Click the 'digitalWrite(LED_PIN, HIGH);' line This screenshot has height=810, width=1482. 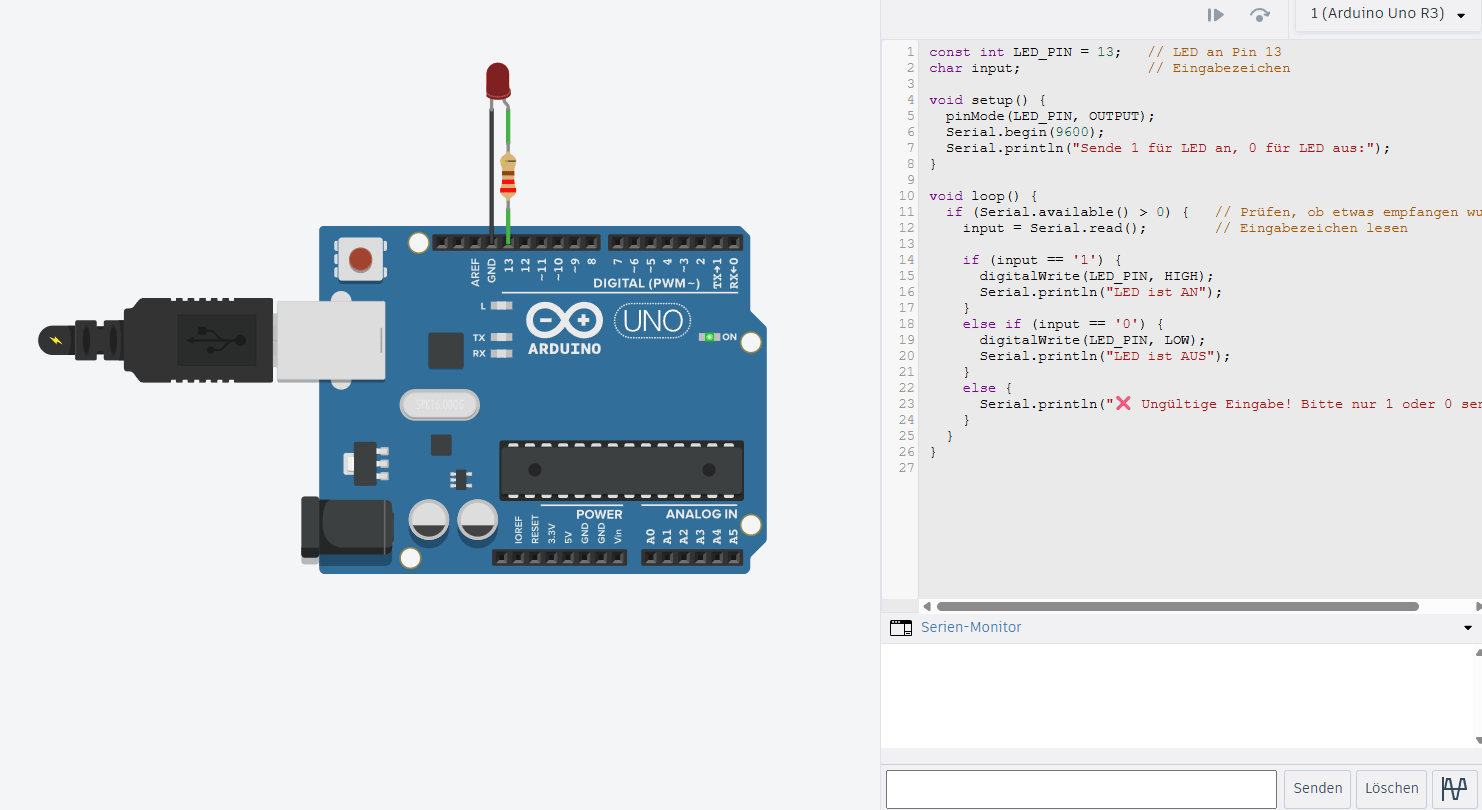pos(1096,276)
